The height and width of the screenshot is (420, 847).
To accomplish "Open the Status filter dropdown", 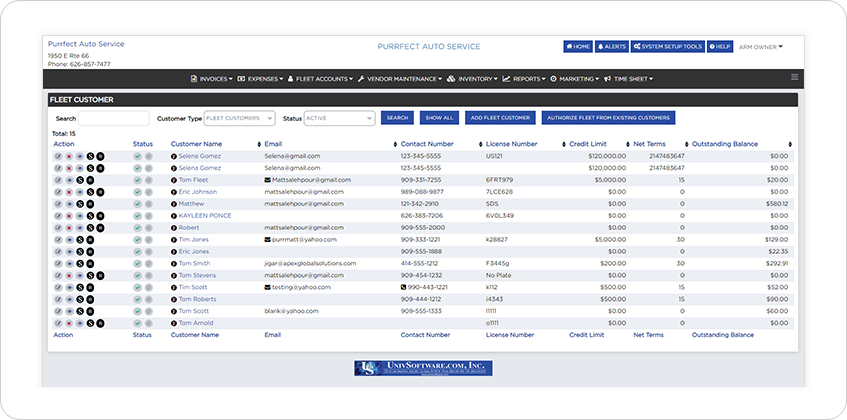I will pyautogui.click(x=339, y=118).
